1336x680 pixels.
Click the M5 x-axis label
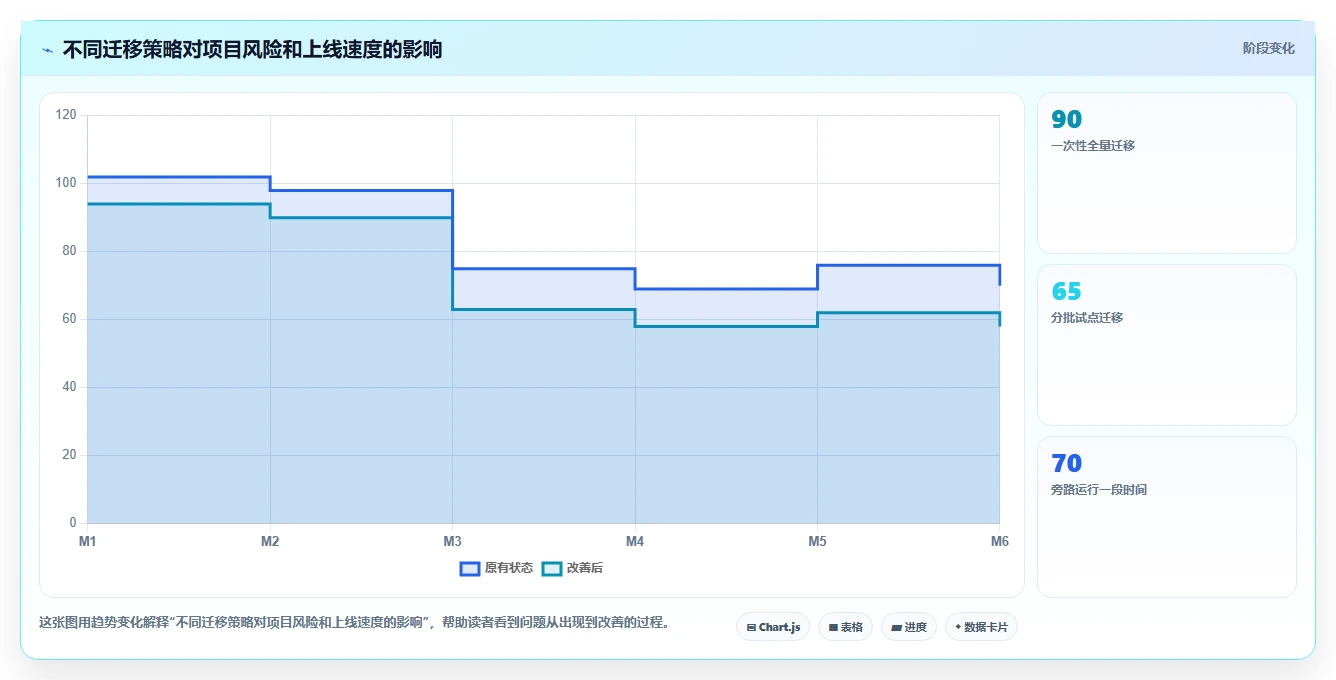(x=817, y=541)
